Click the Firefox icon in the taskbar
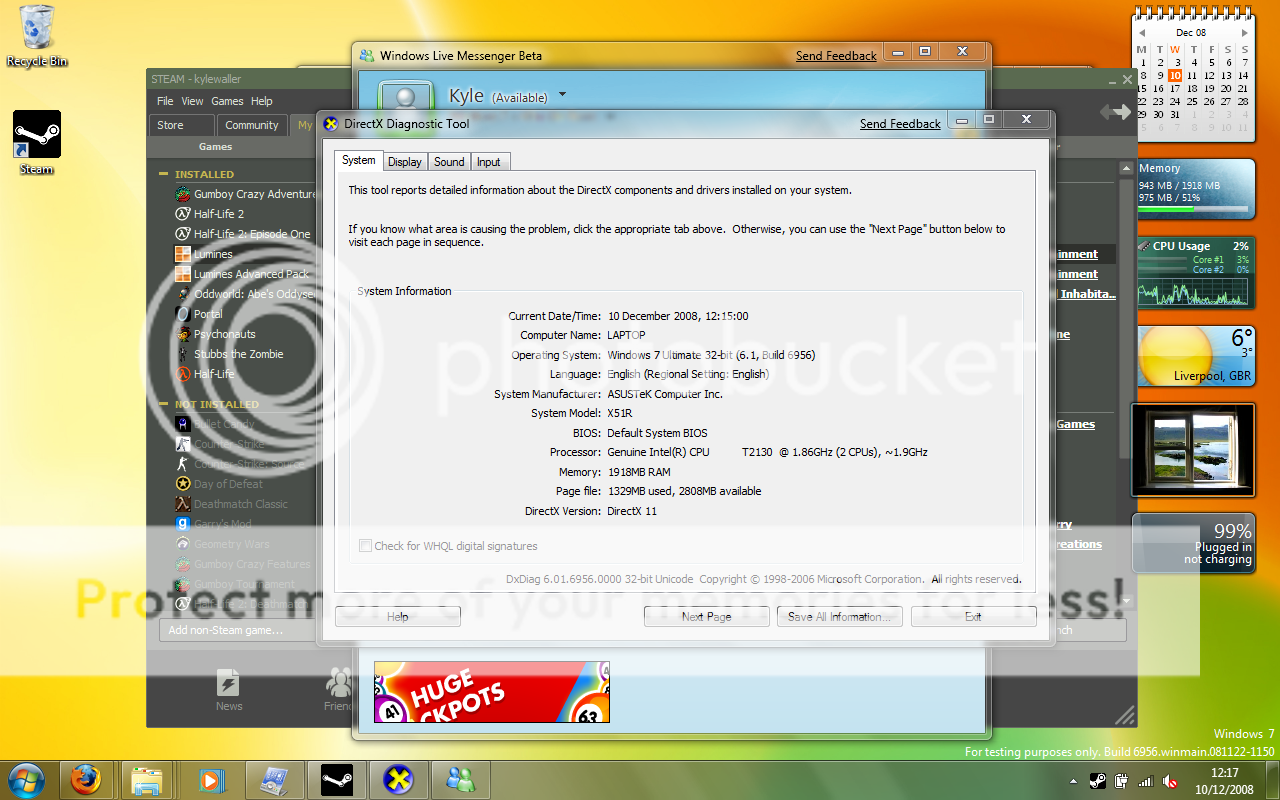1280x800 pixels. (86, 778)
